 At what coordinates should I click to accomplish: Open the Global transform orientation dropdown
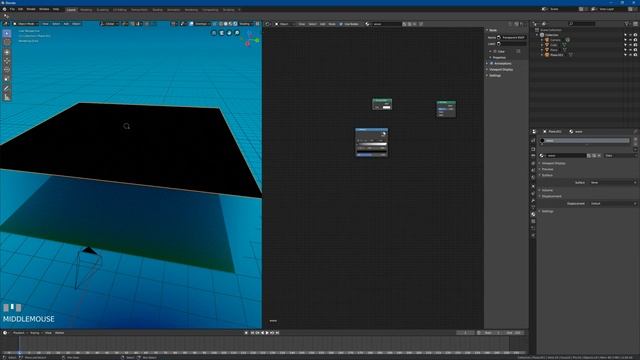click(x=109, y=24)
